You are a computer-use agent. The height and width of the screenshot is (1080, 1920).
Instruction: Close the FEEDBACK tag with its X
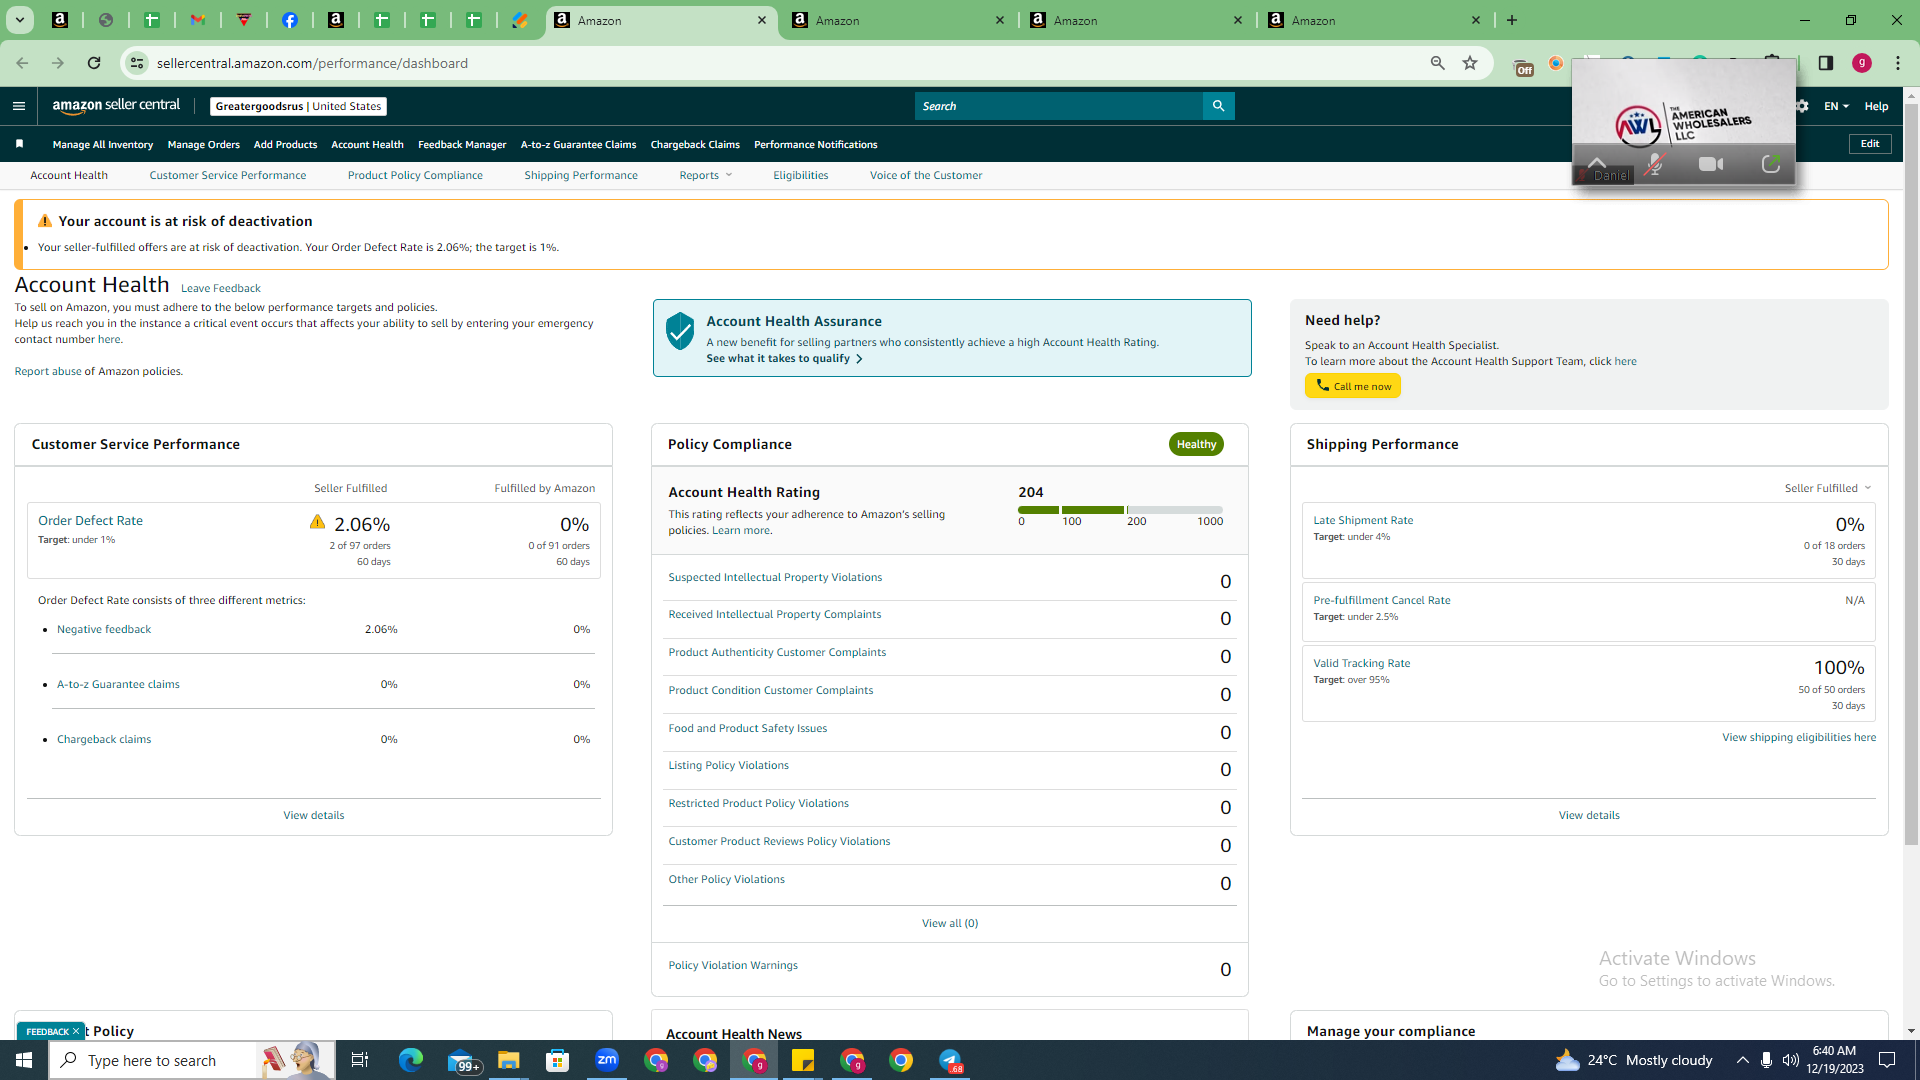coord(76,1031)
